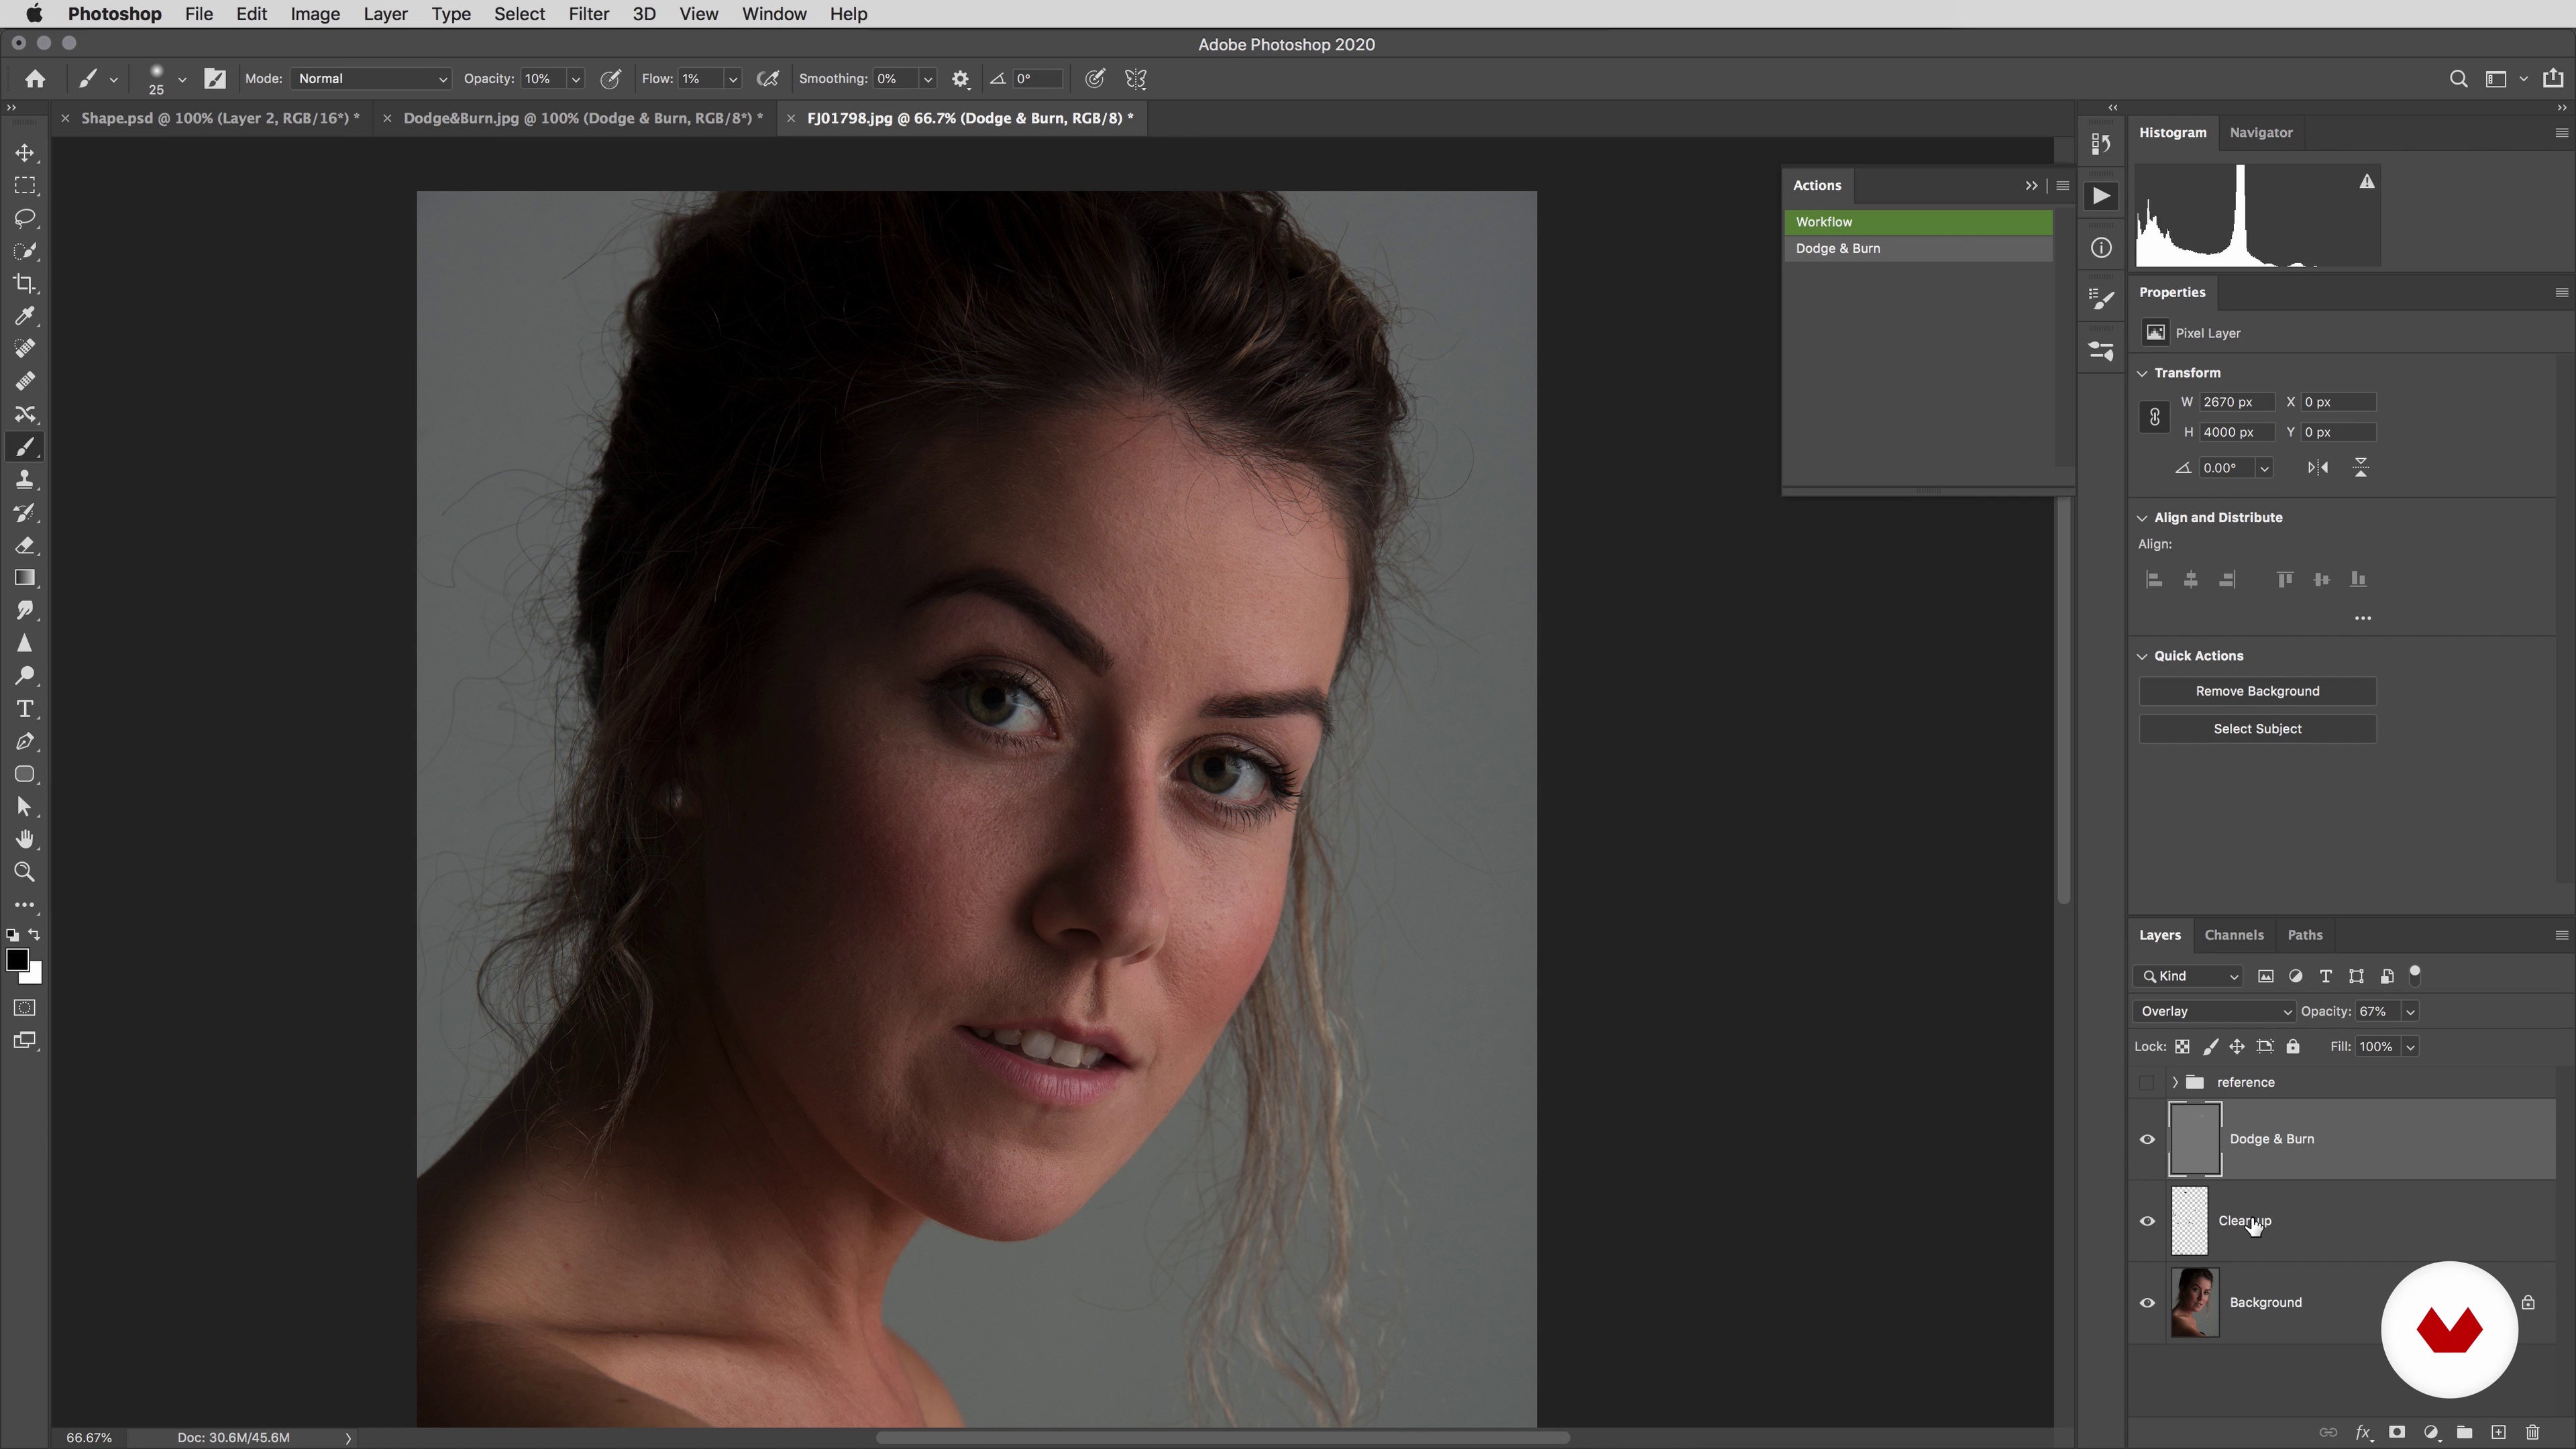The height and width of the screenshot is (1449, 2576).
Task: Open the Filter menu
Action: 588,14
